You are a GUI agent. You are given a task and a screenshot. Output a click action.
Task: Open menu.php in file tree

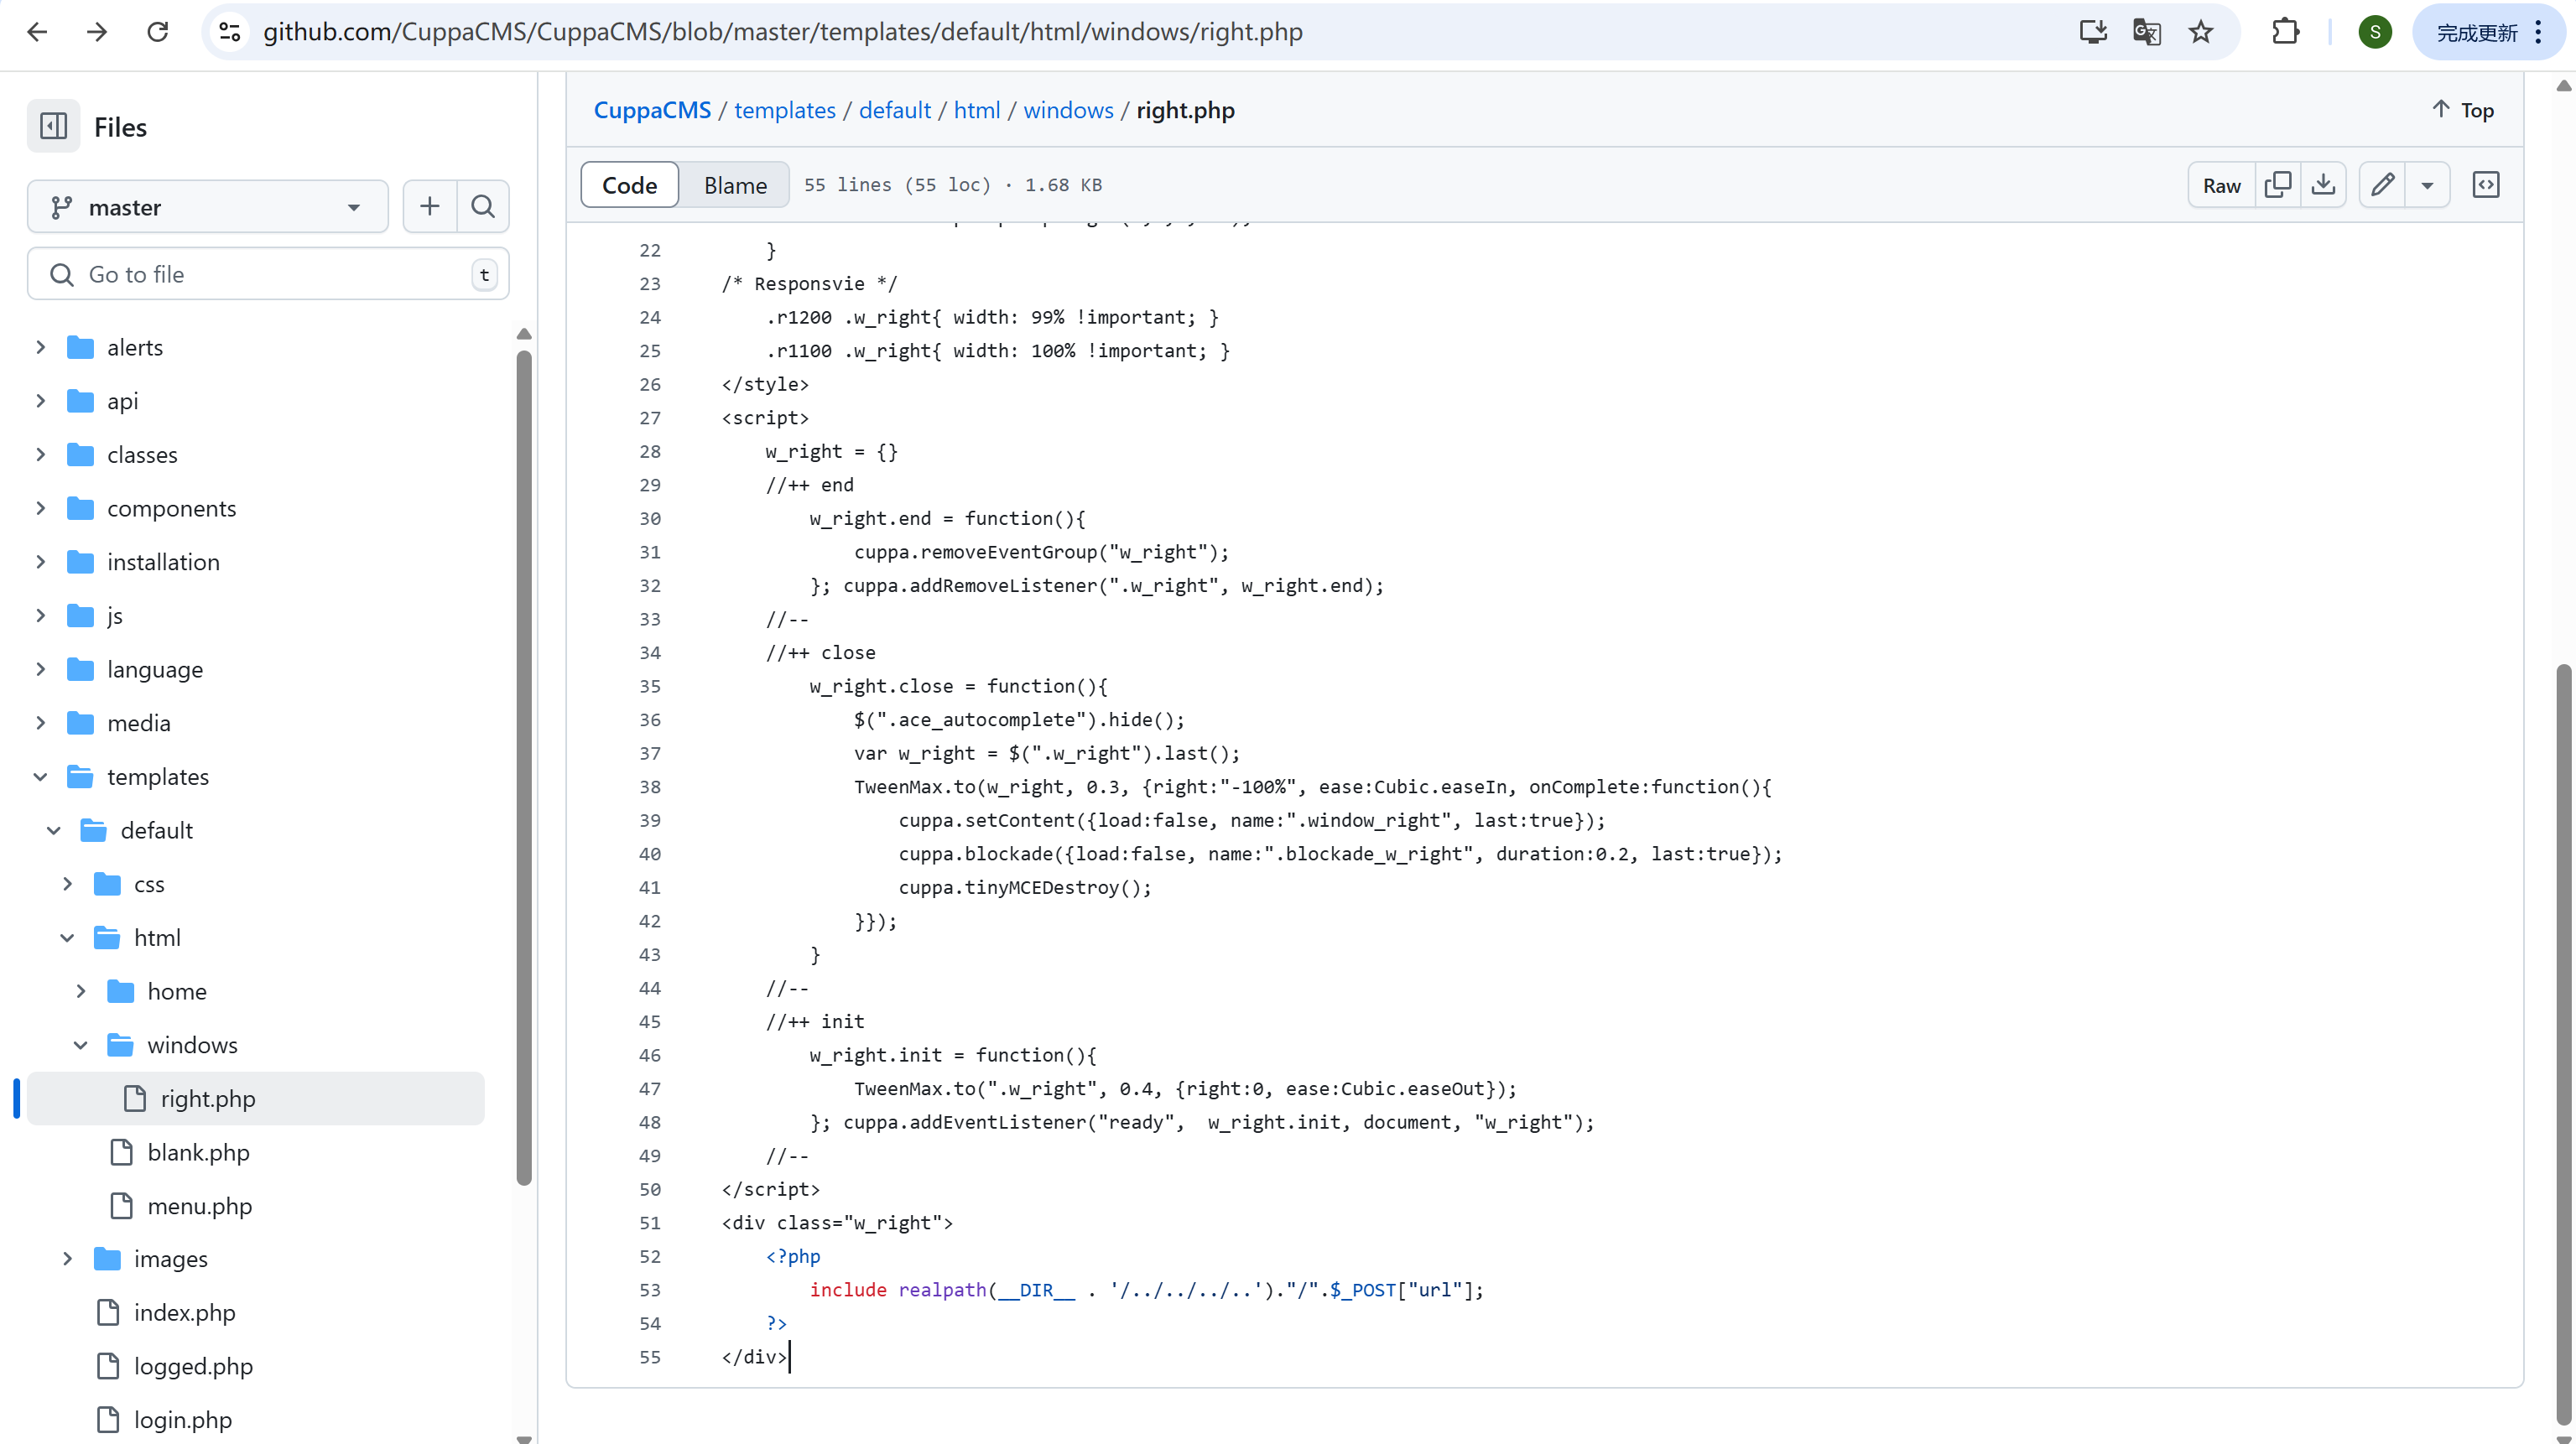click(x=199, y=1206)
